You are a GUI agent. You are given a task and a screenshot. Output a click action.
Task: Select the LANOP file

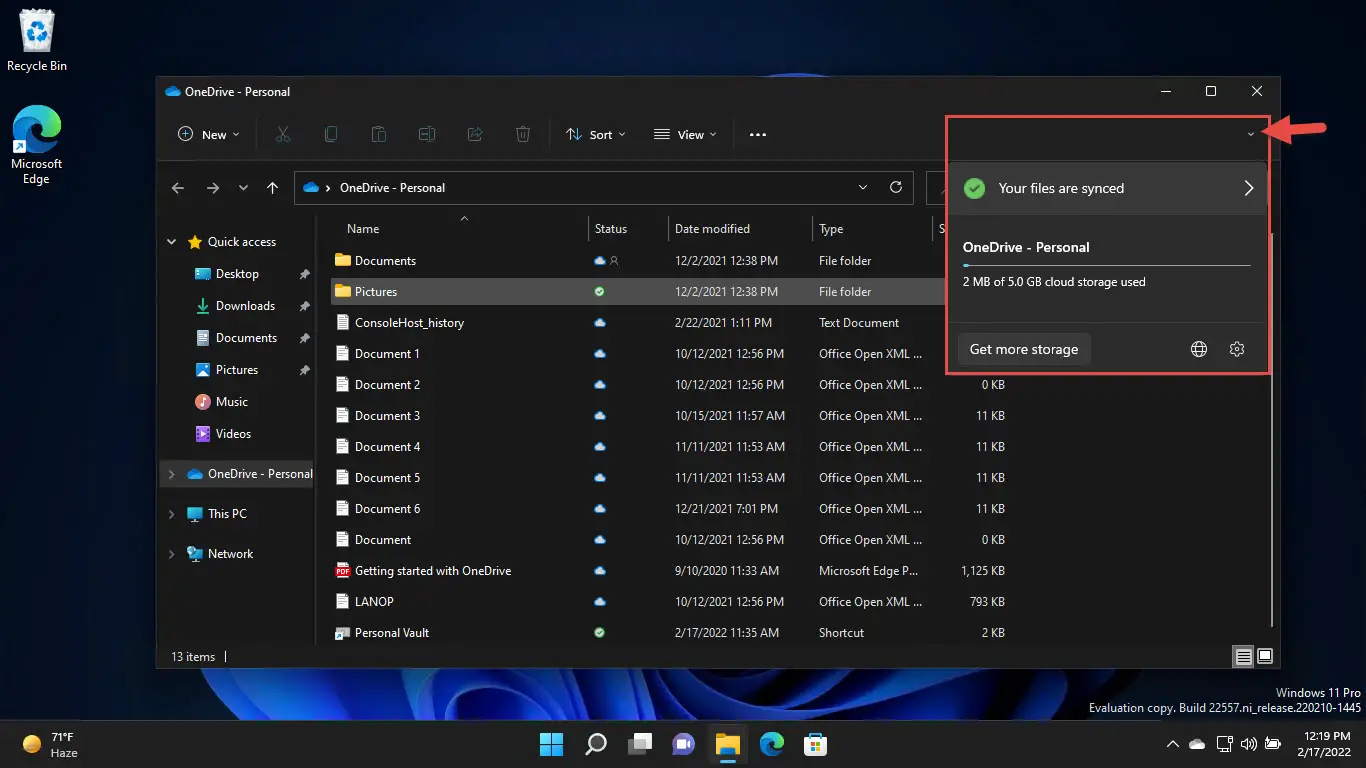click(x=374, y=601)
